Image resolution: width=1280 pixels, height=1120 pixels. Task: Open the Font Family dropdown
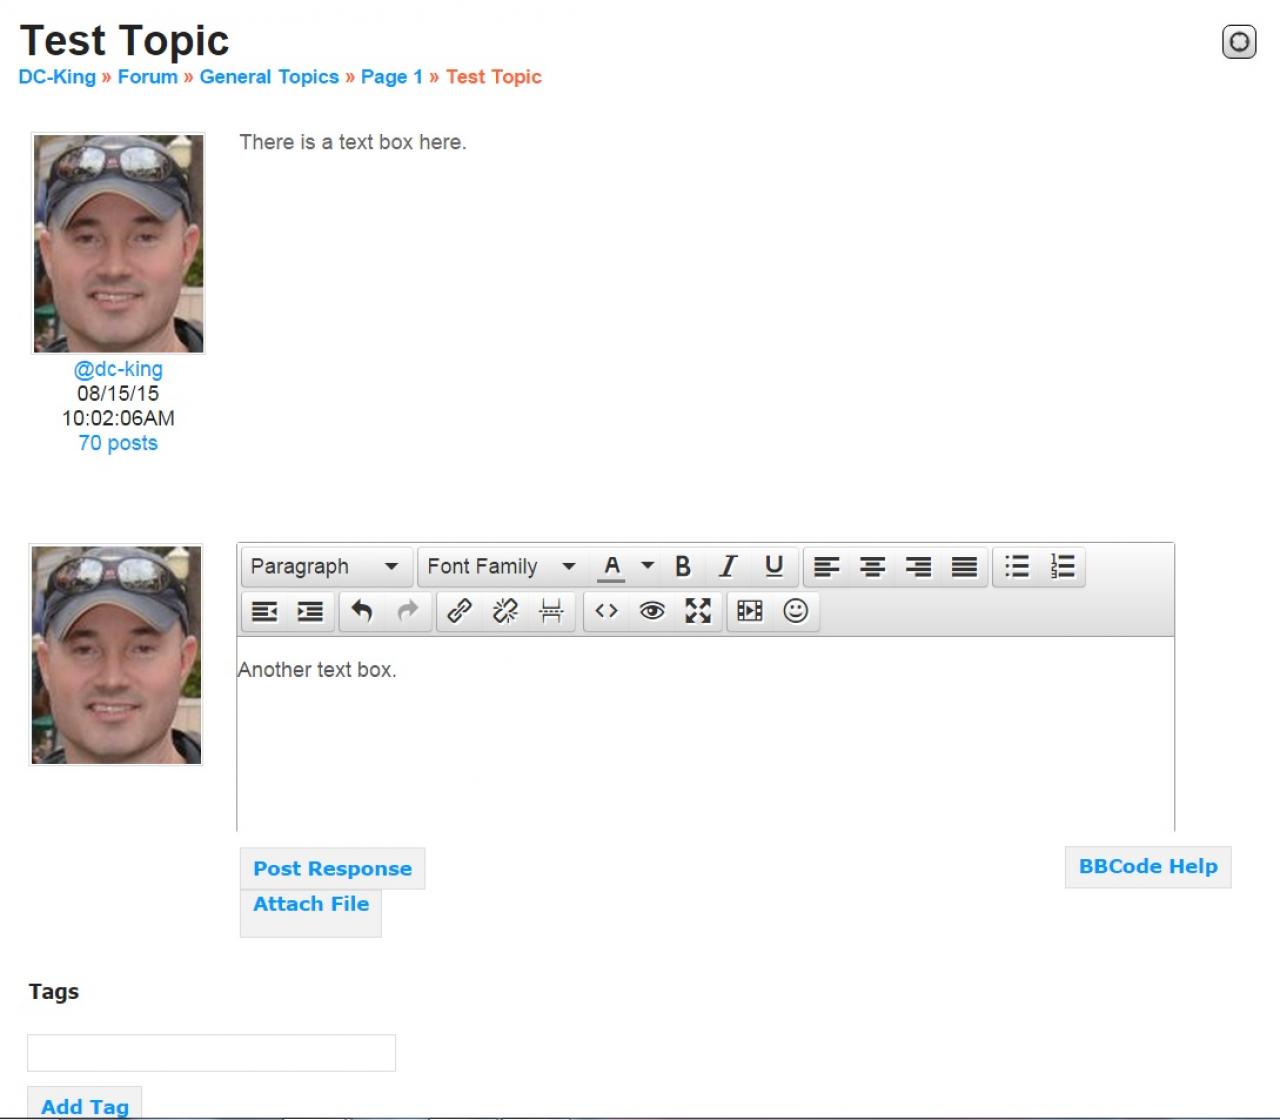click(x=503, y=567)
